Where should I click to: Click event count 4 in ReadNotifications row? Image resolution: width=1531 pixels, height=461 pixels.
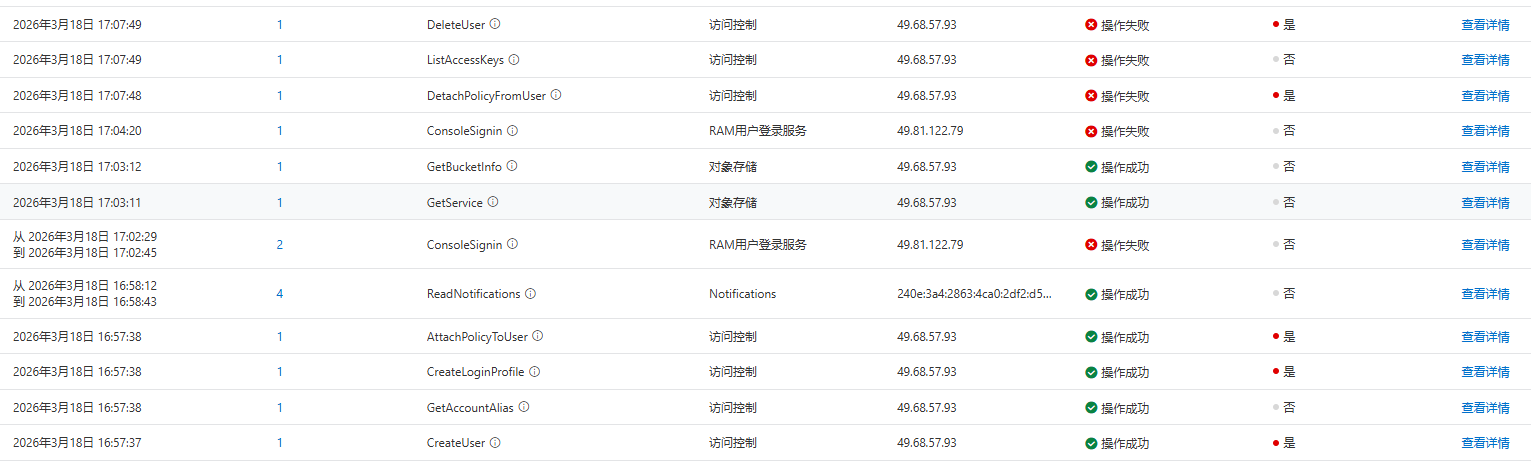[x=280, y=294]
